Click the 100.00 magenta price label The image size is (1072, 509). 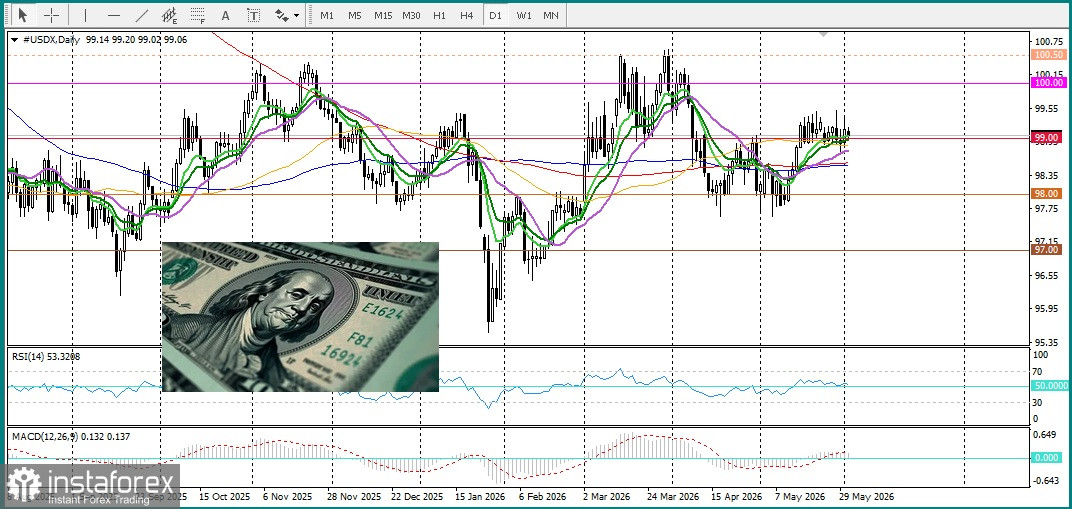pyautogui.click(x=1047, y=83)
